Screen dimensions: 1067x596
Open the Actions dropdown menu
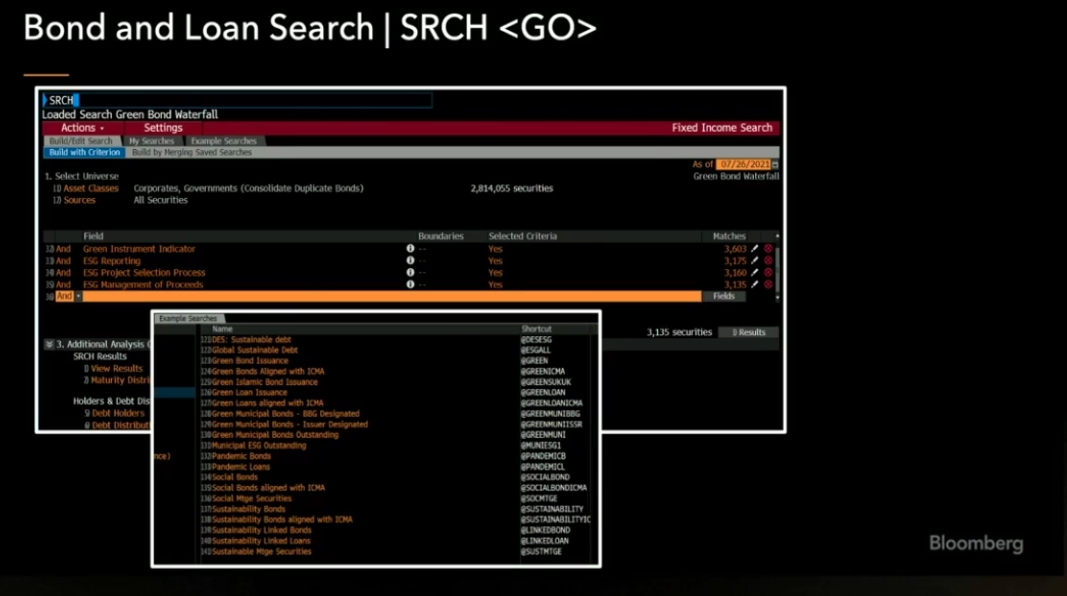tap(82, 128)
